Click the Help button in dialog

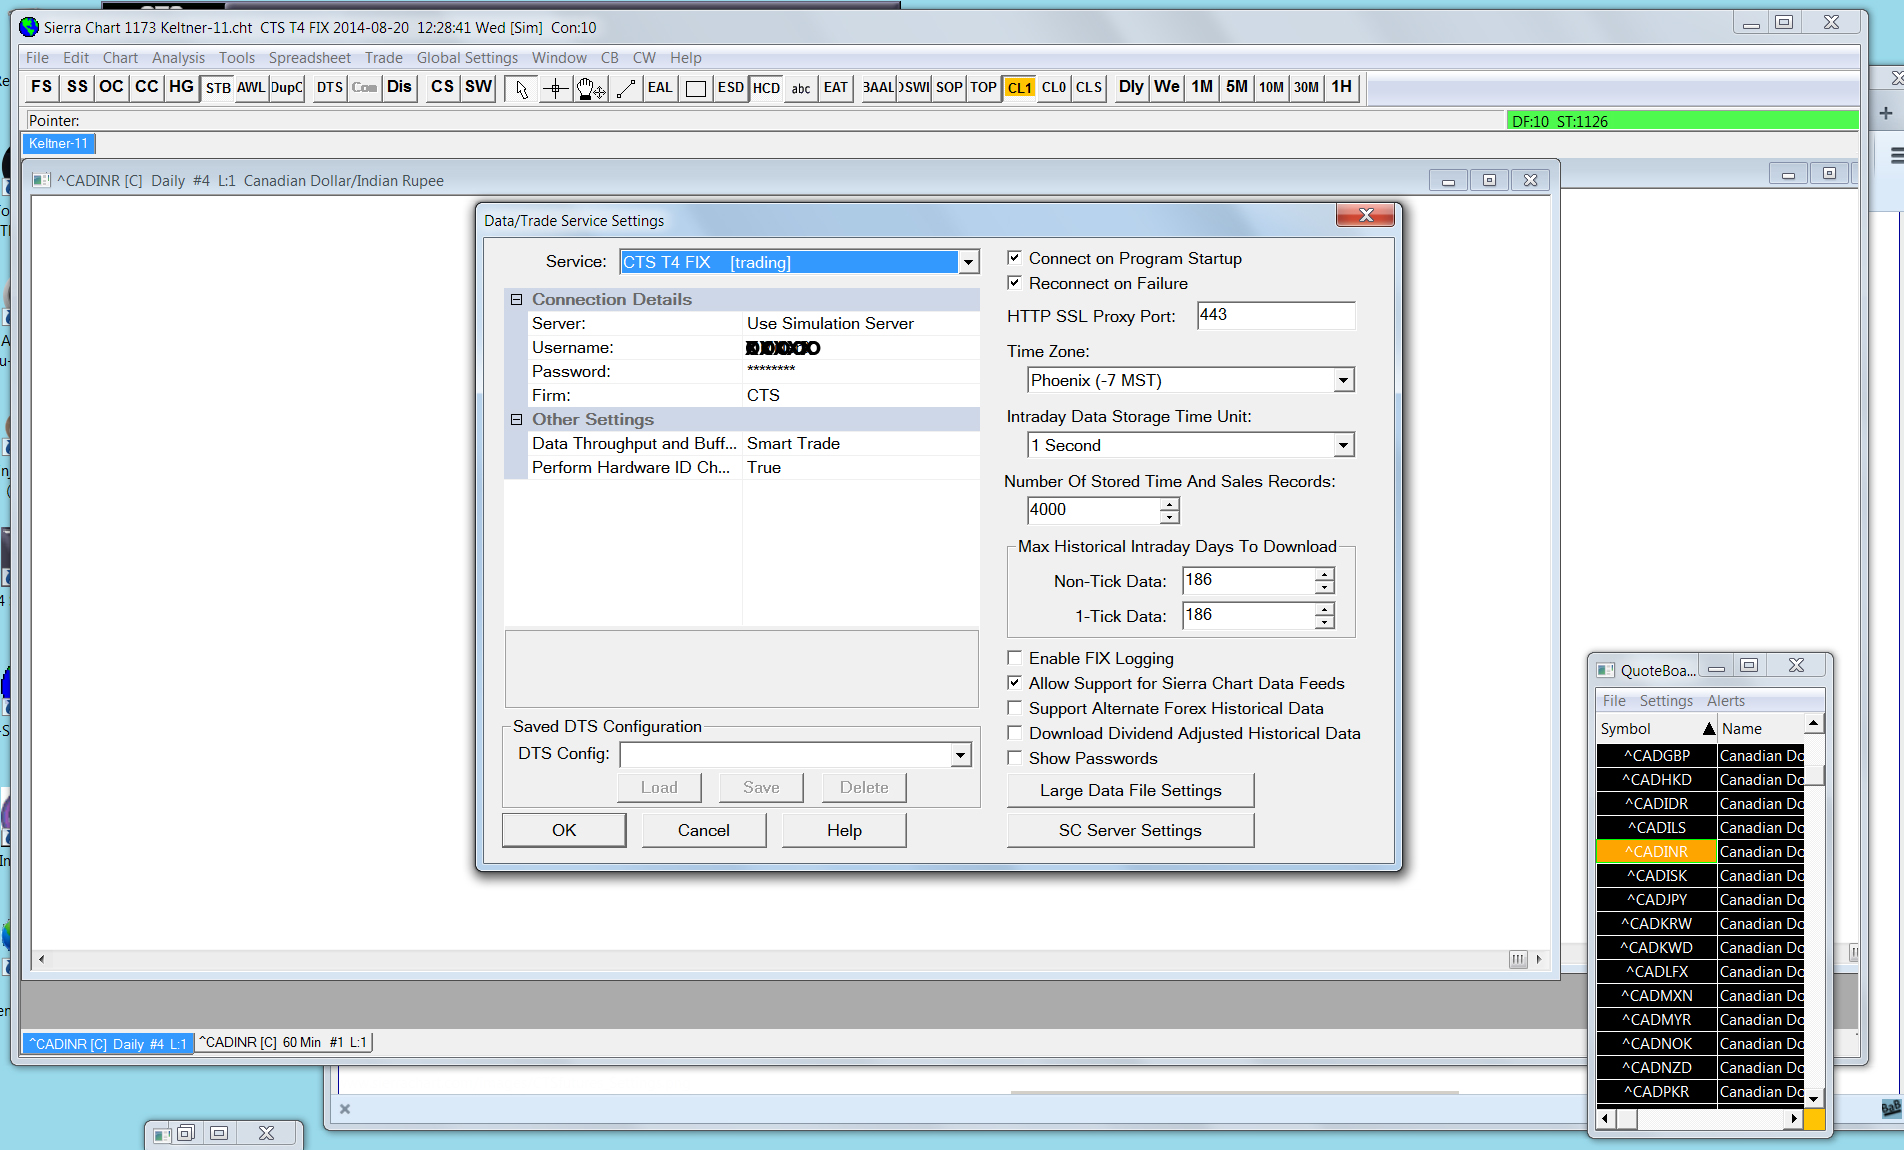(x=844, y=830)
